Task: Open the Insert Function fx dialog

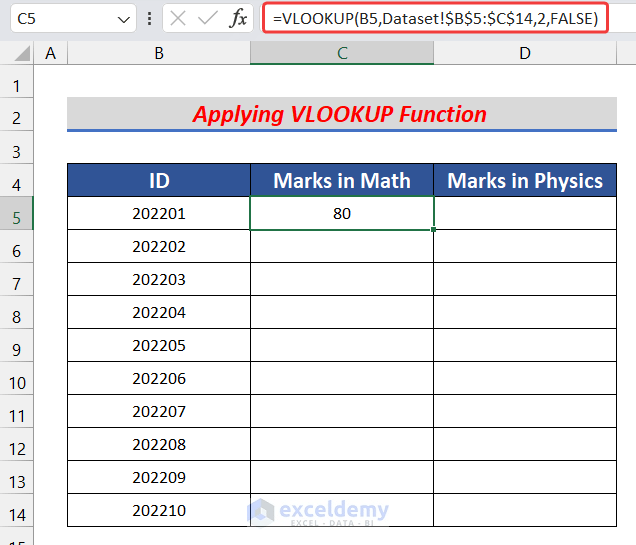Action: coord(238,18)
